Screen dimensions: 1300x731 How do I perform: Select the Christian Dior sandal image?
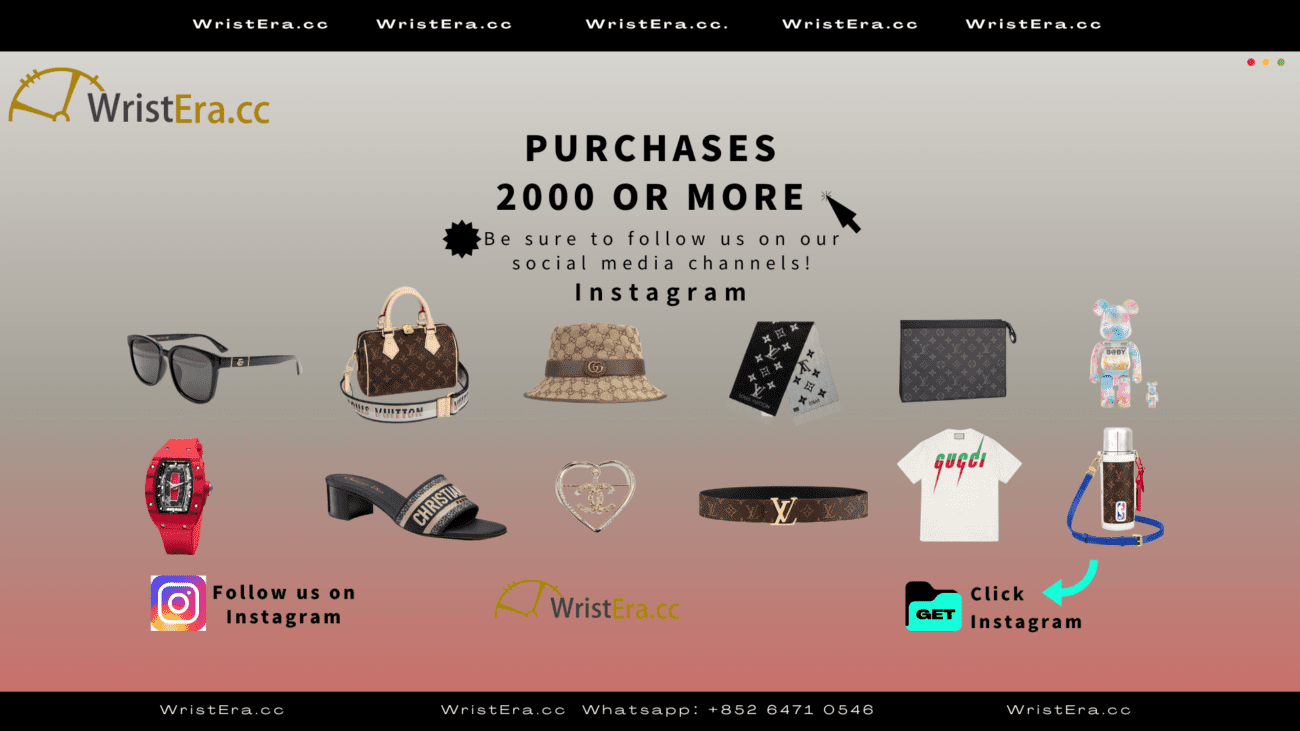[416, 502]
